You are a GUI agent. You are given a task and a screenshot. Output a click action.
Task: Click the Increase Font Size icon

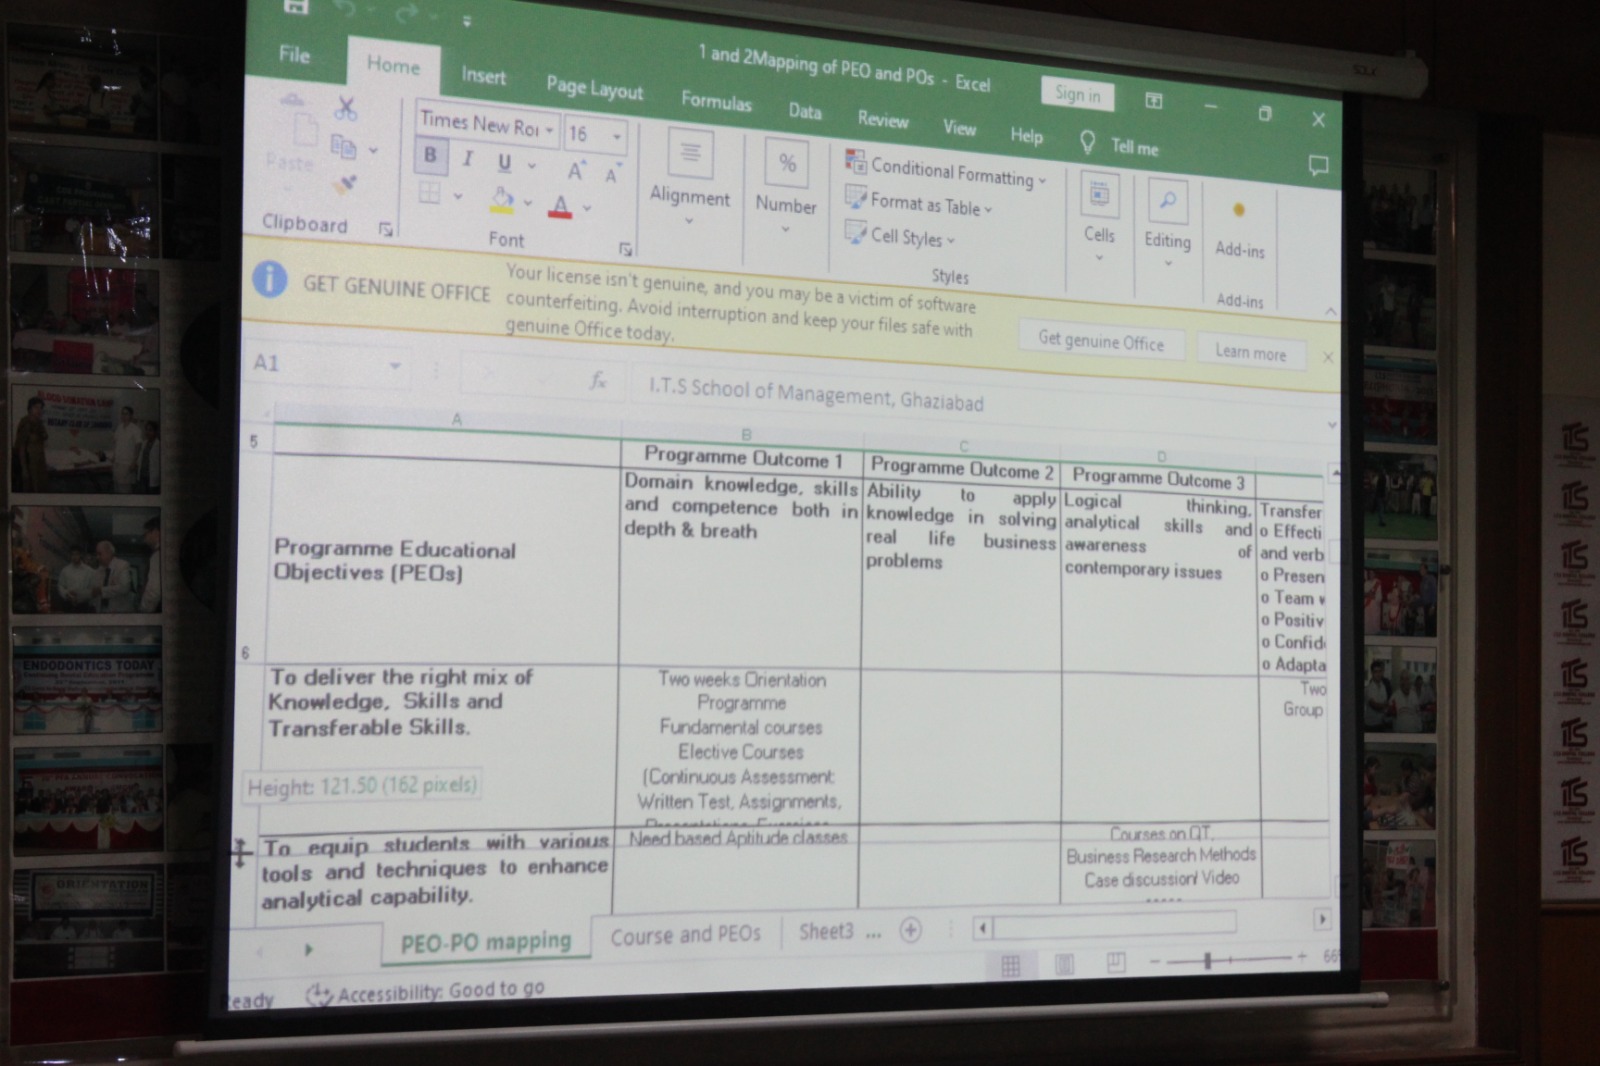pyautogui.click(x=575, y=171)
